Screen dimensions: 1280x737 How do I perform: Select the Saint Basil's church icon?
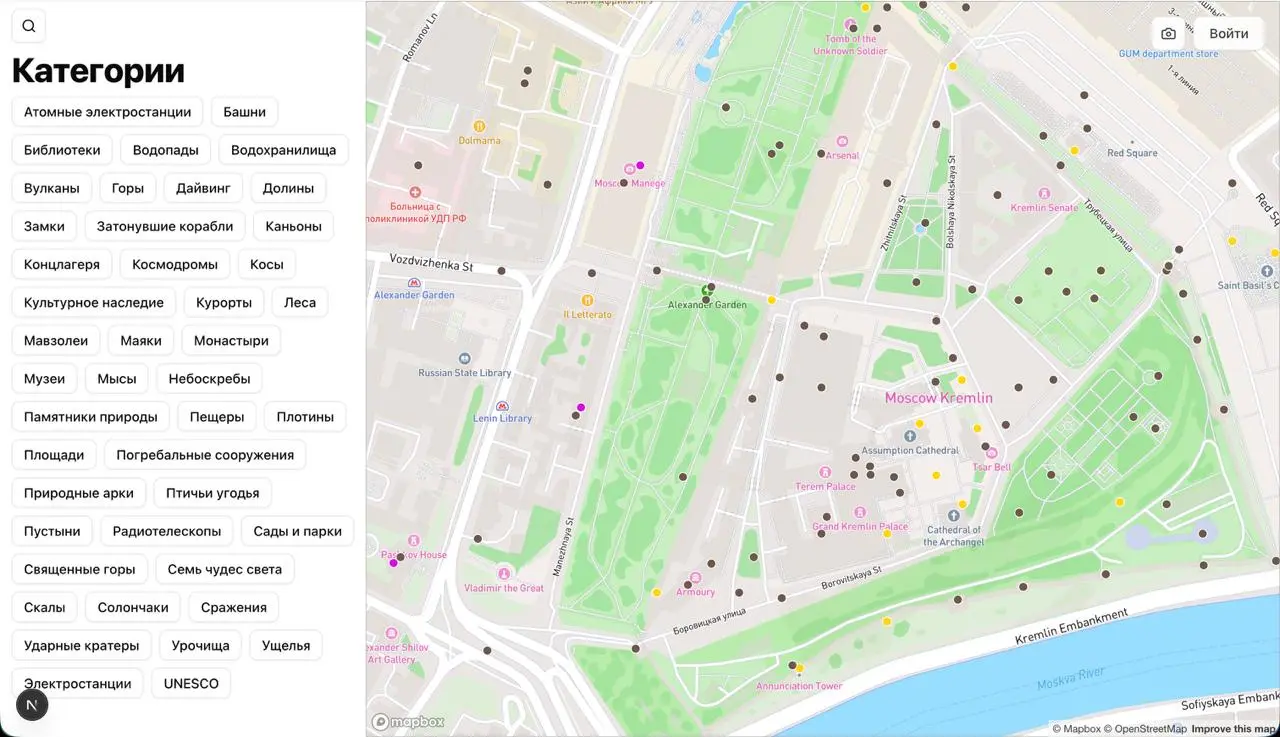(x=1267, y=271)
